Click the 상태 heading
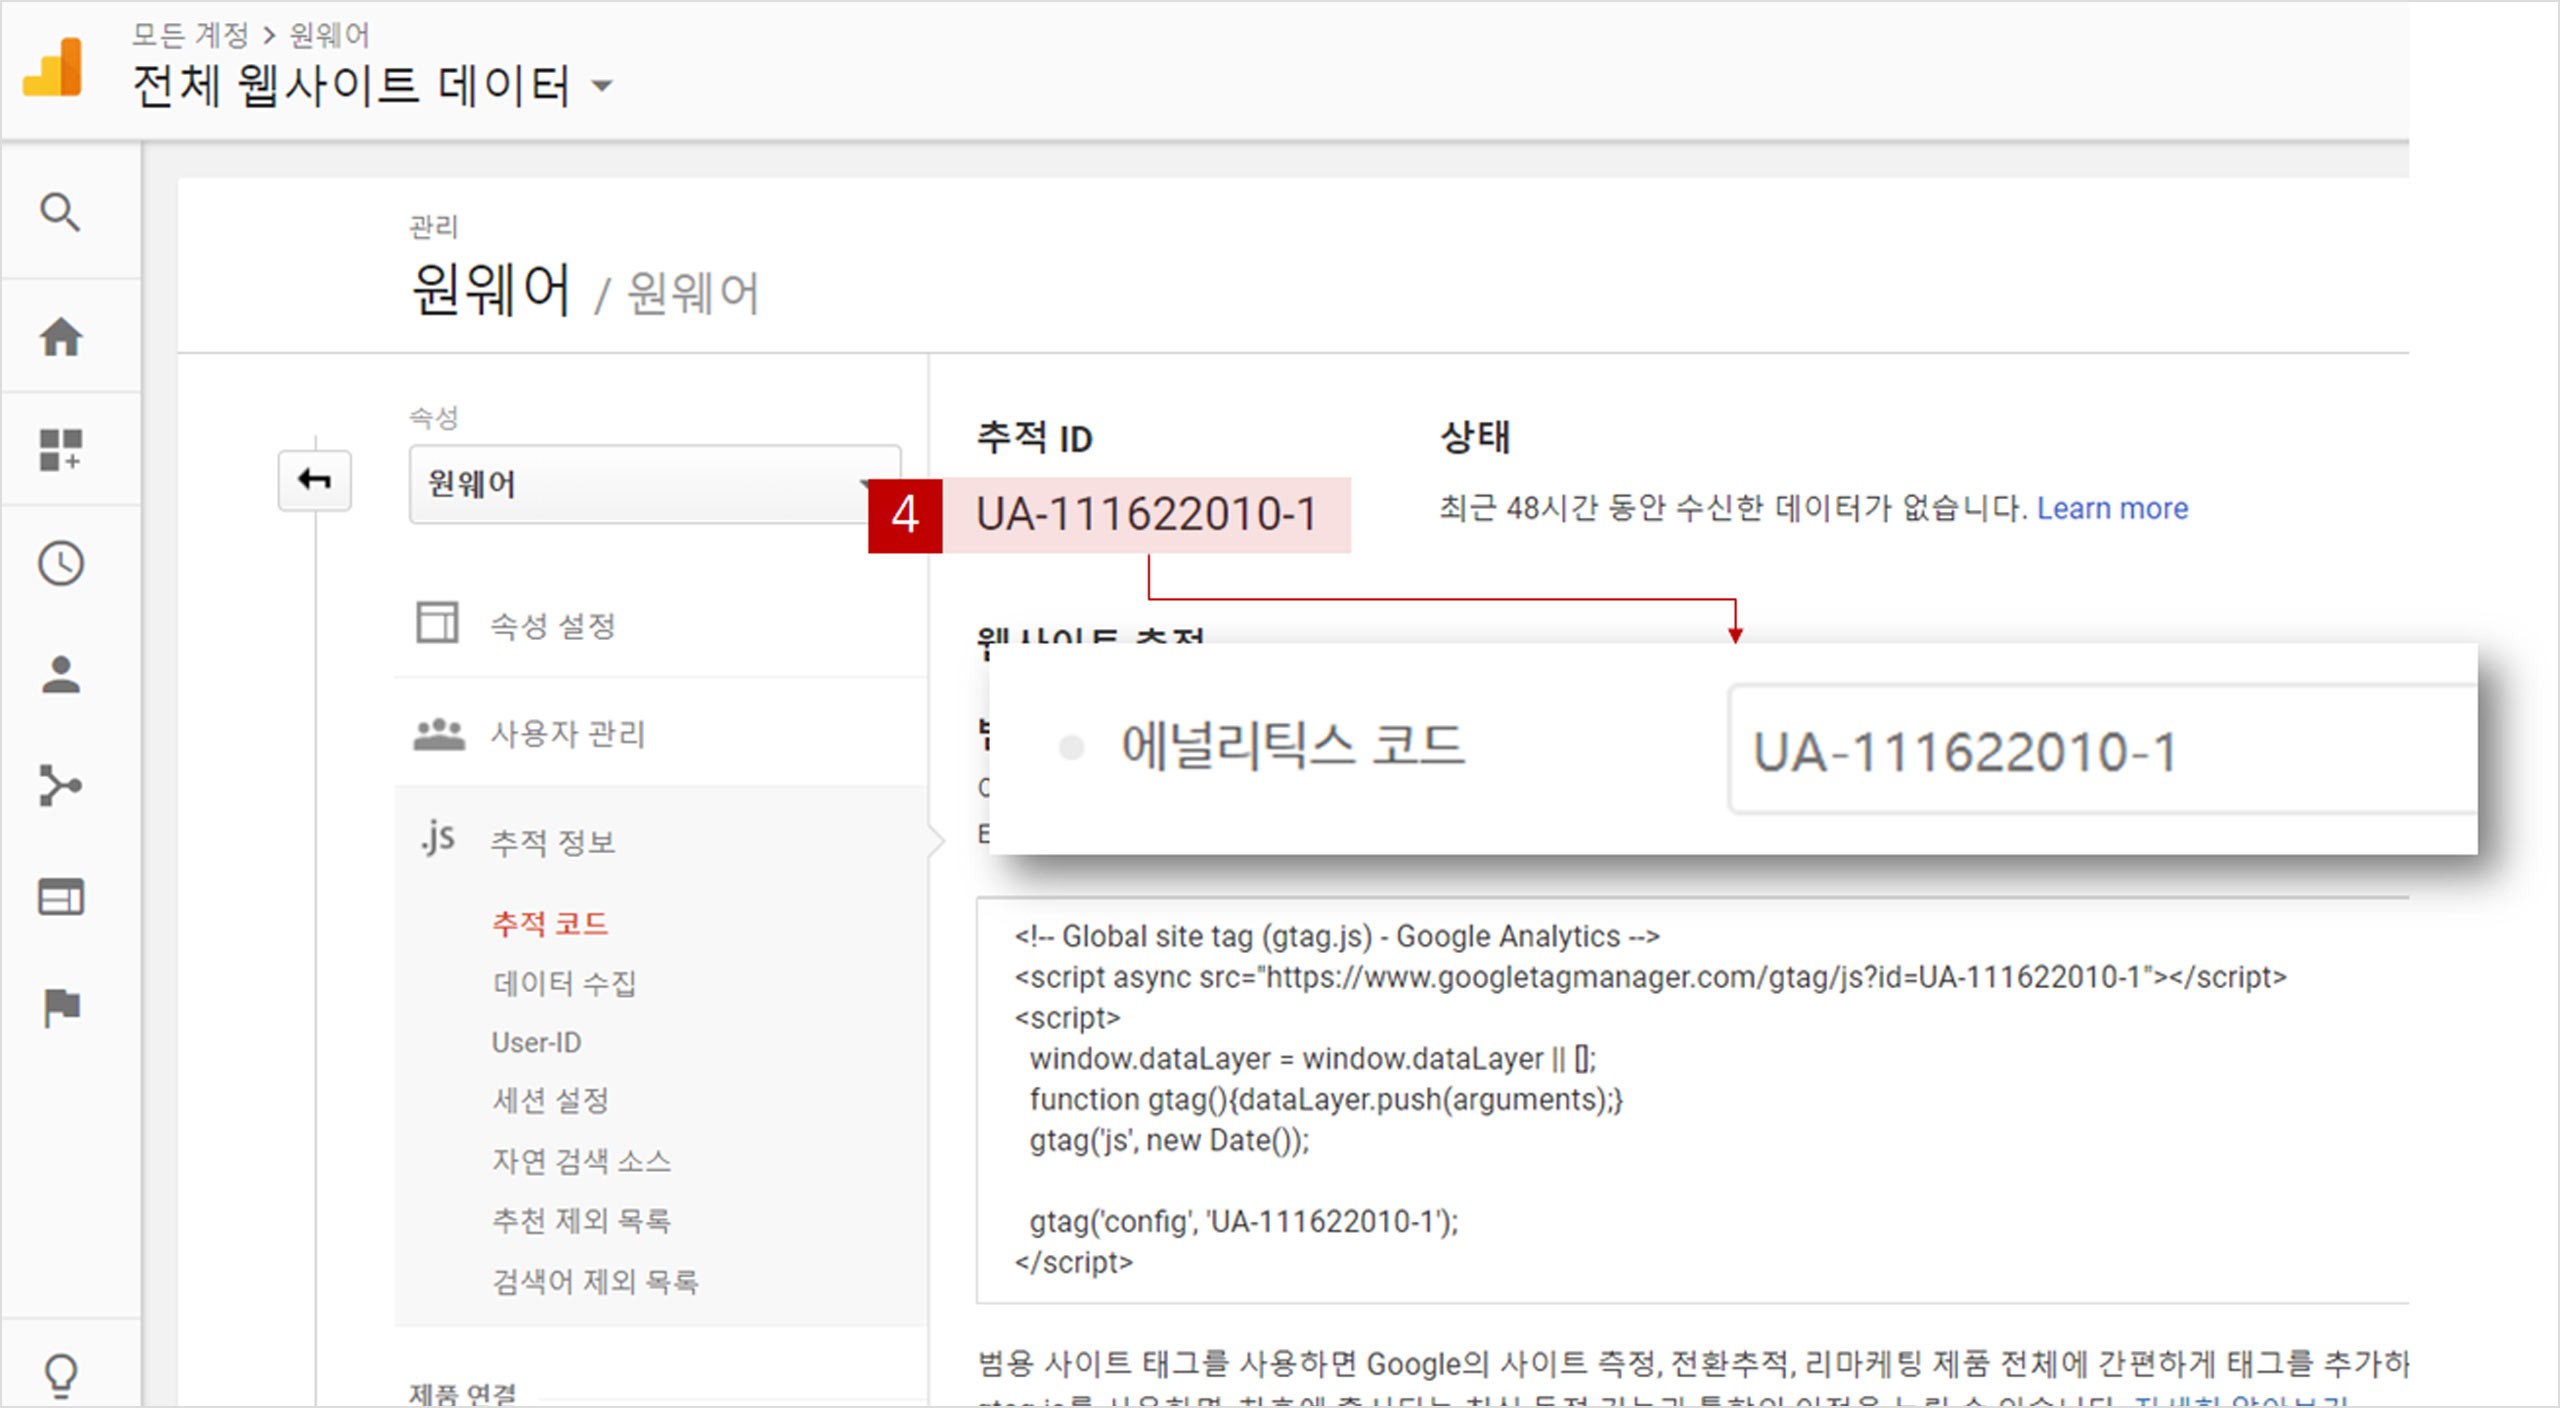2560x1408 pixels. coord(1475,436)
